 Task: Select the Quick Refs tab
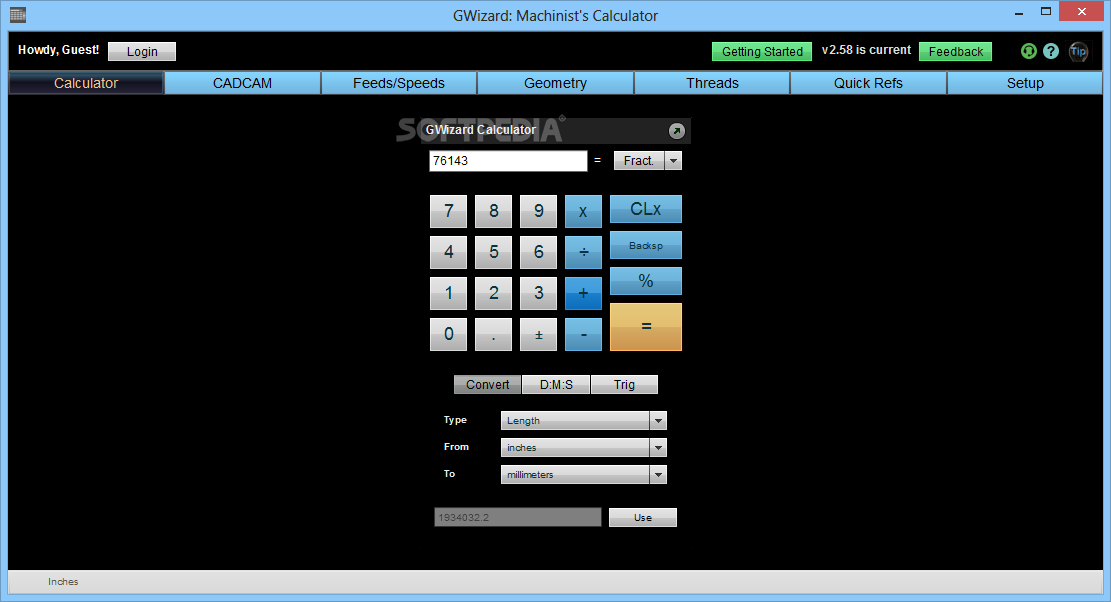tap(868, 83)
